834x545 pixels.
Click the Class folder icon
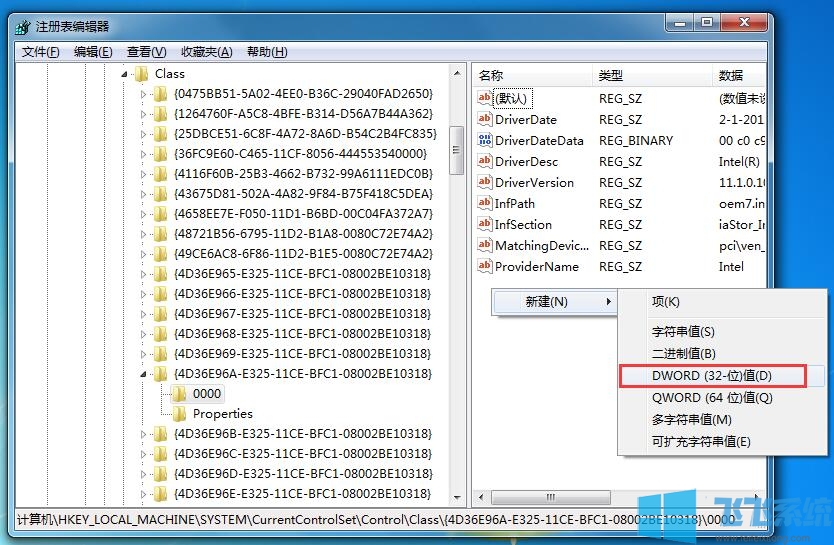coord(141,74)
